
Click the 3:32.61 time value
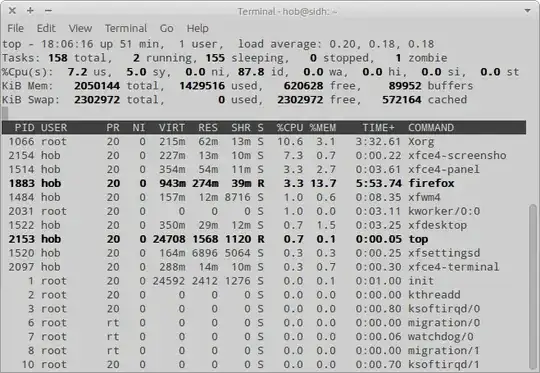[378, 142]
